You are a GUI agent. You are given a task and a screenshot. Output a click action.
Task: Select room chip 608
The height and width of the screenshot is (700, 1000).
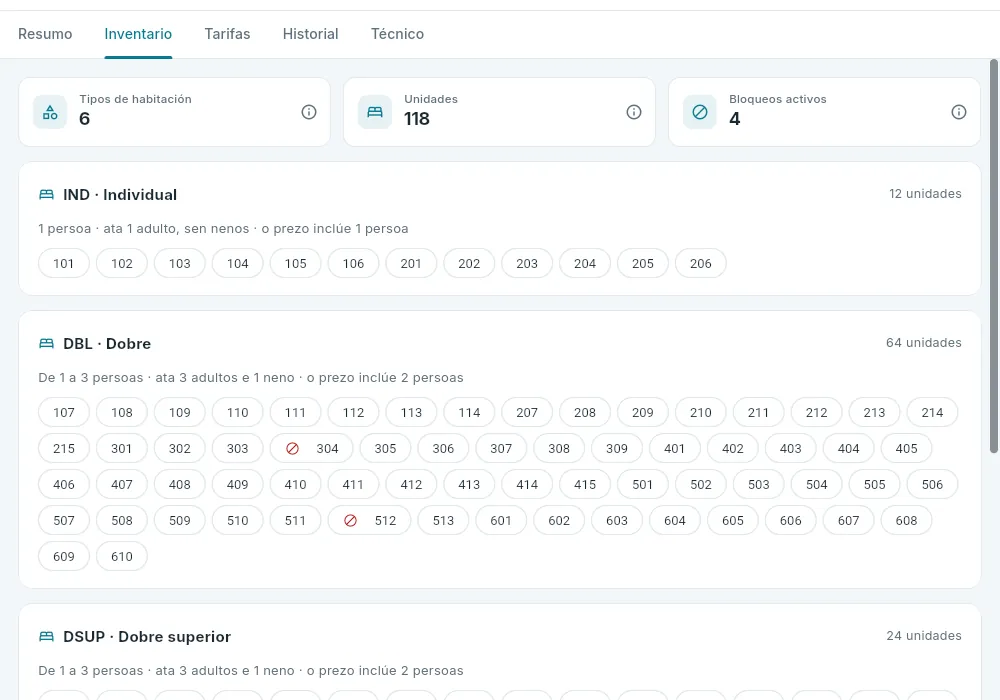[x=906, y=521]
